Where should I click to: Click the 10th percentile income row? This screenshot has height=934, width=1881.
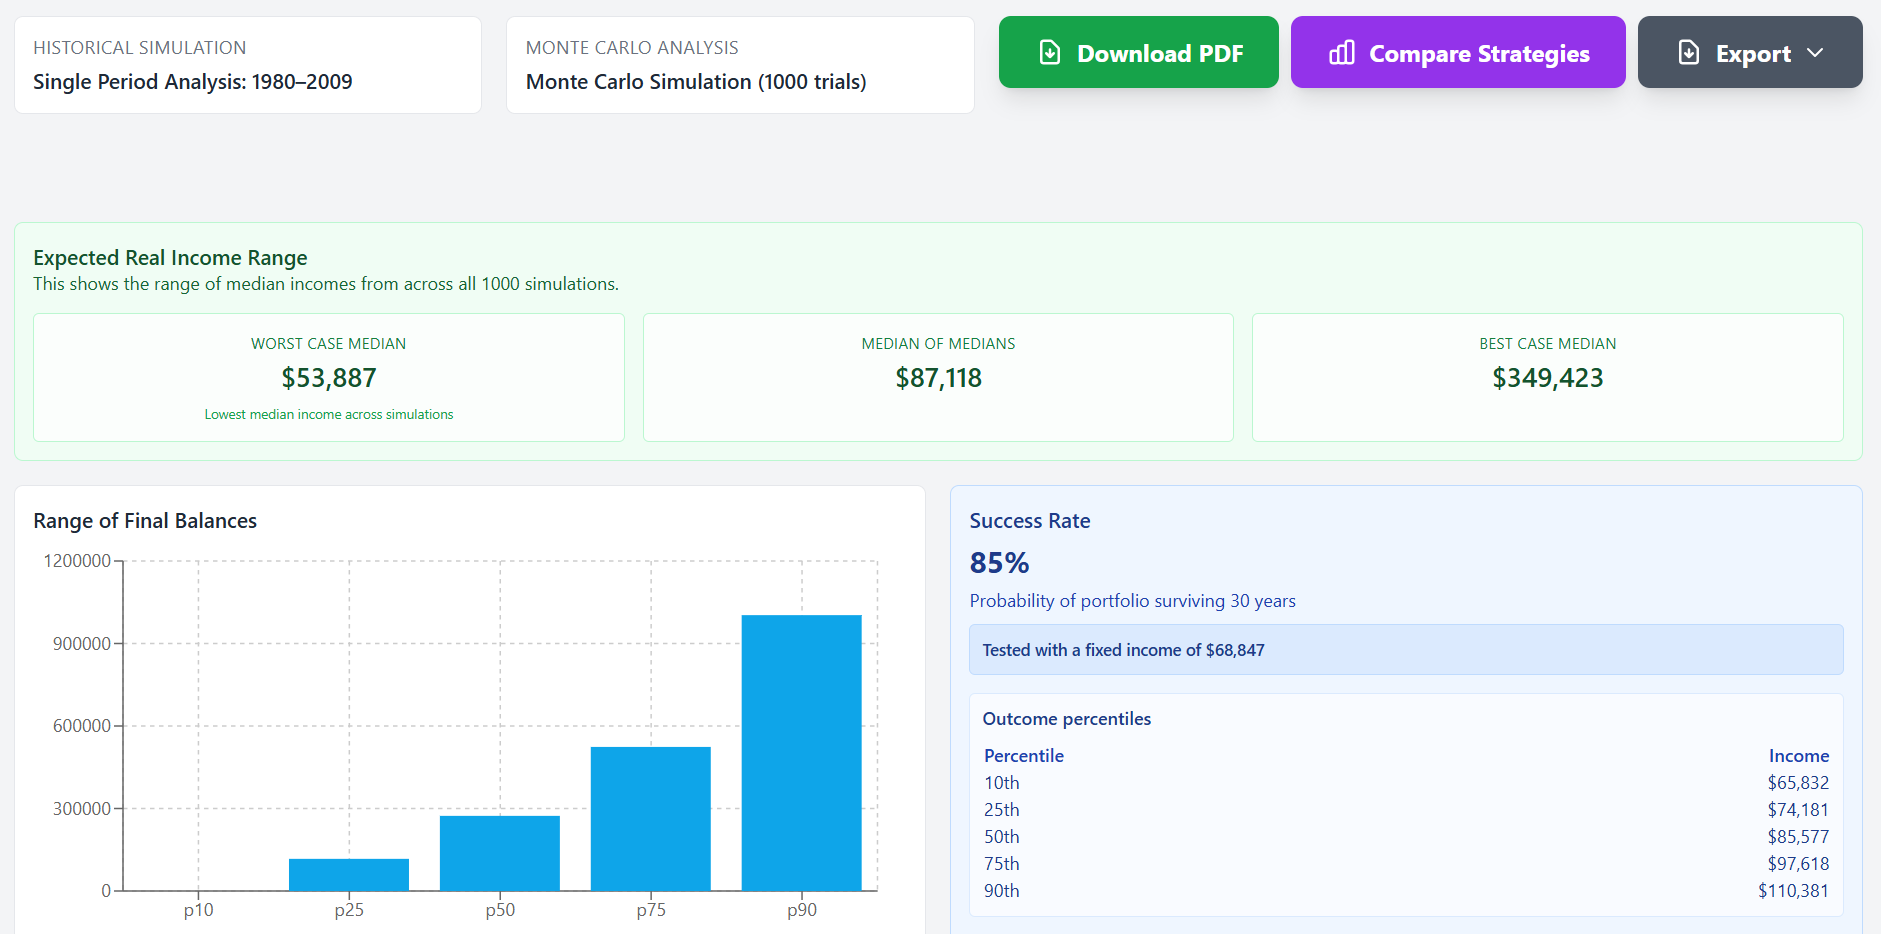click(1405, 783)
